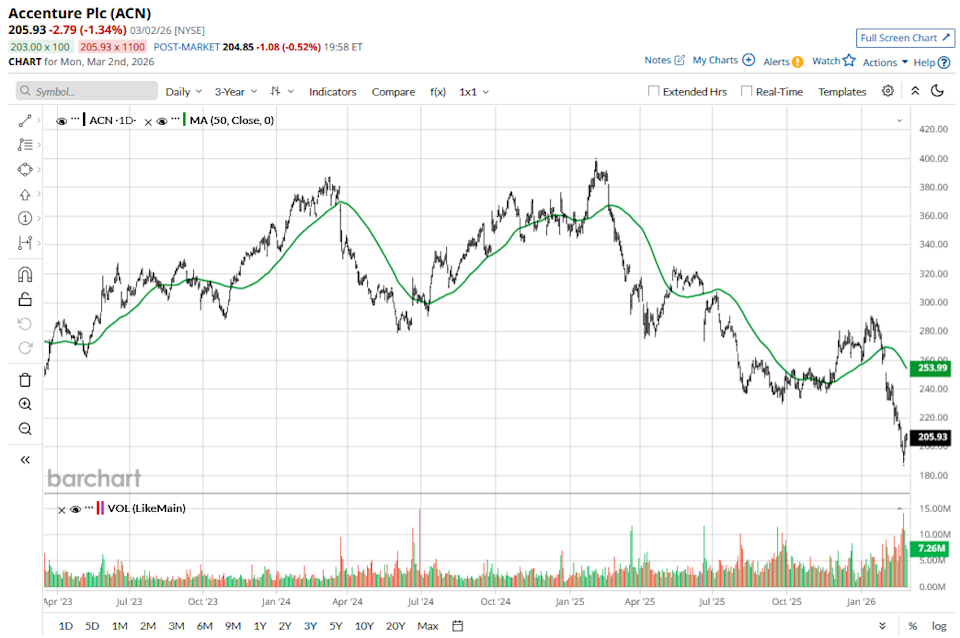Image resolution: width=960 pixels, height=638 pixels.
Task: Collapse the drawing toolbar with the double-arrow
Action: [25, 460]
